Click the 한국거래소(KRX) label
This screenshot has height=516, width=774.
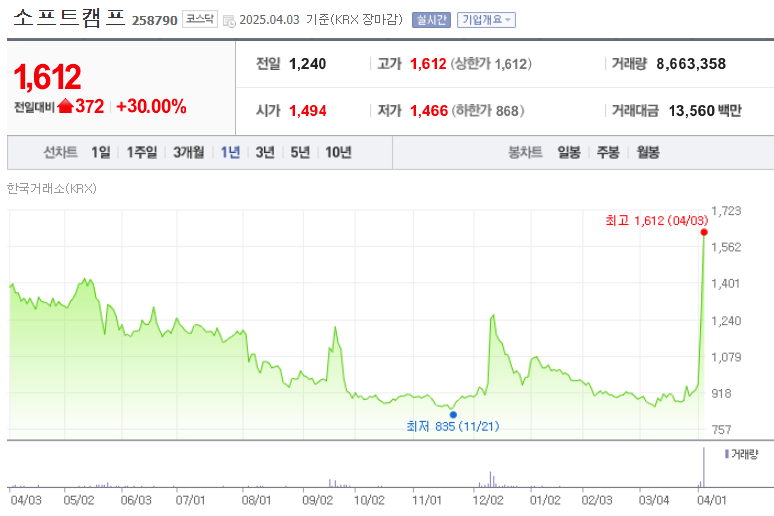(51, 188)
